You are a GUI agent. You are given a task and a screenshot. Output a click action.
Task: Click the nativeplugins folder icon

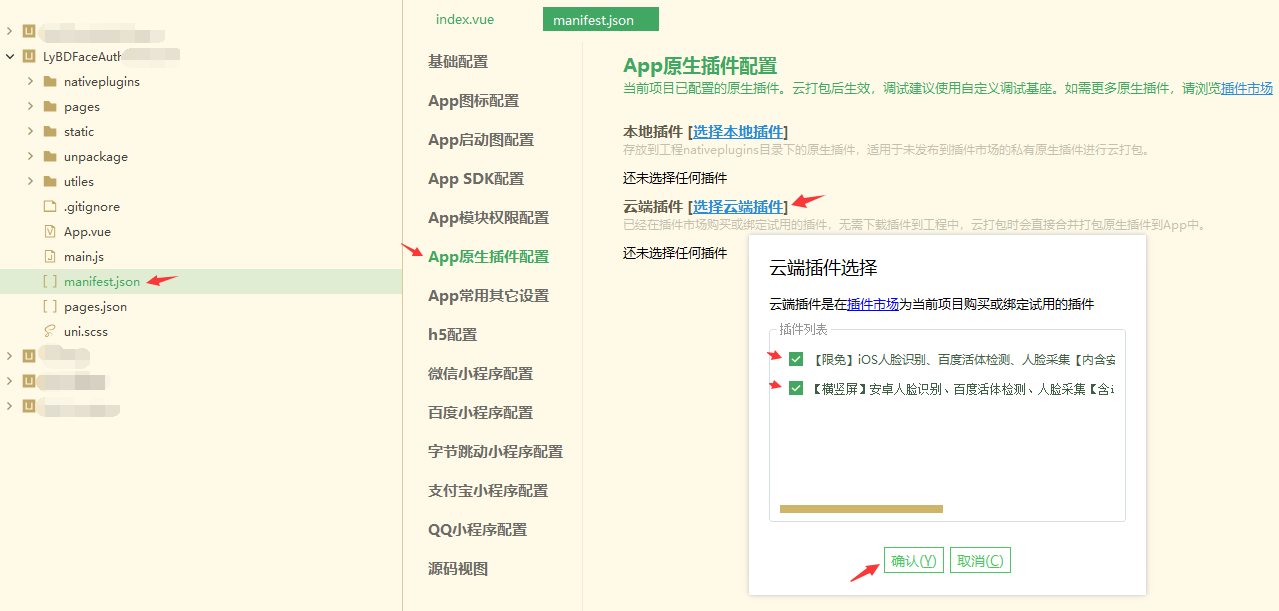(48, 81)
